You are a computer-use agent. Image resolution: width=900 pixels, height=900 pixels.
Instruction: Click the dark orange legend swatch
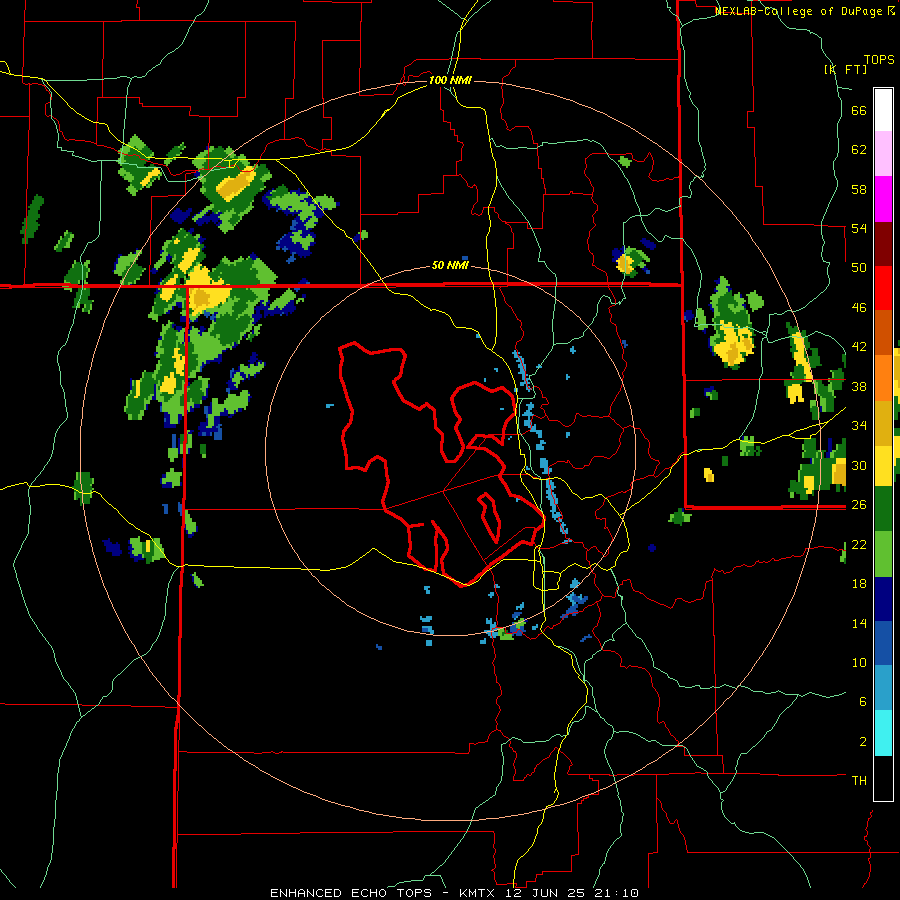883,333
